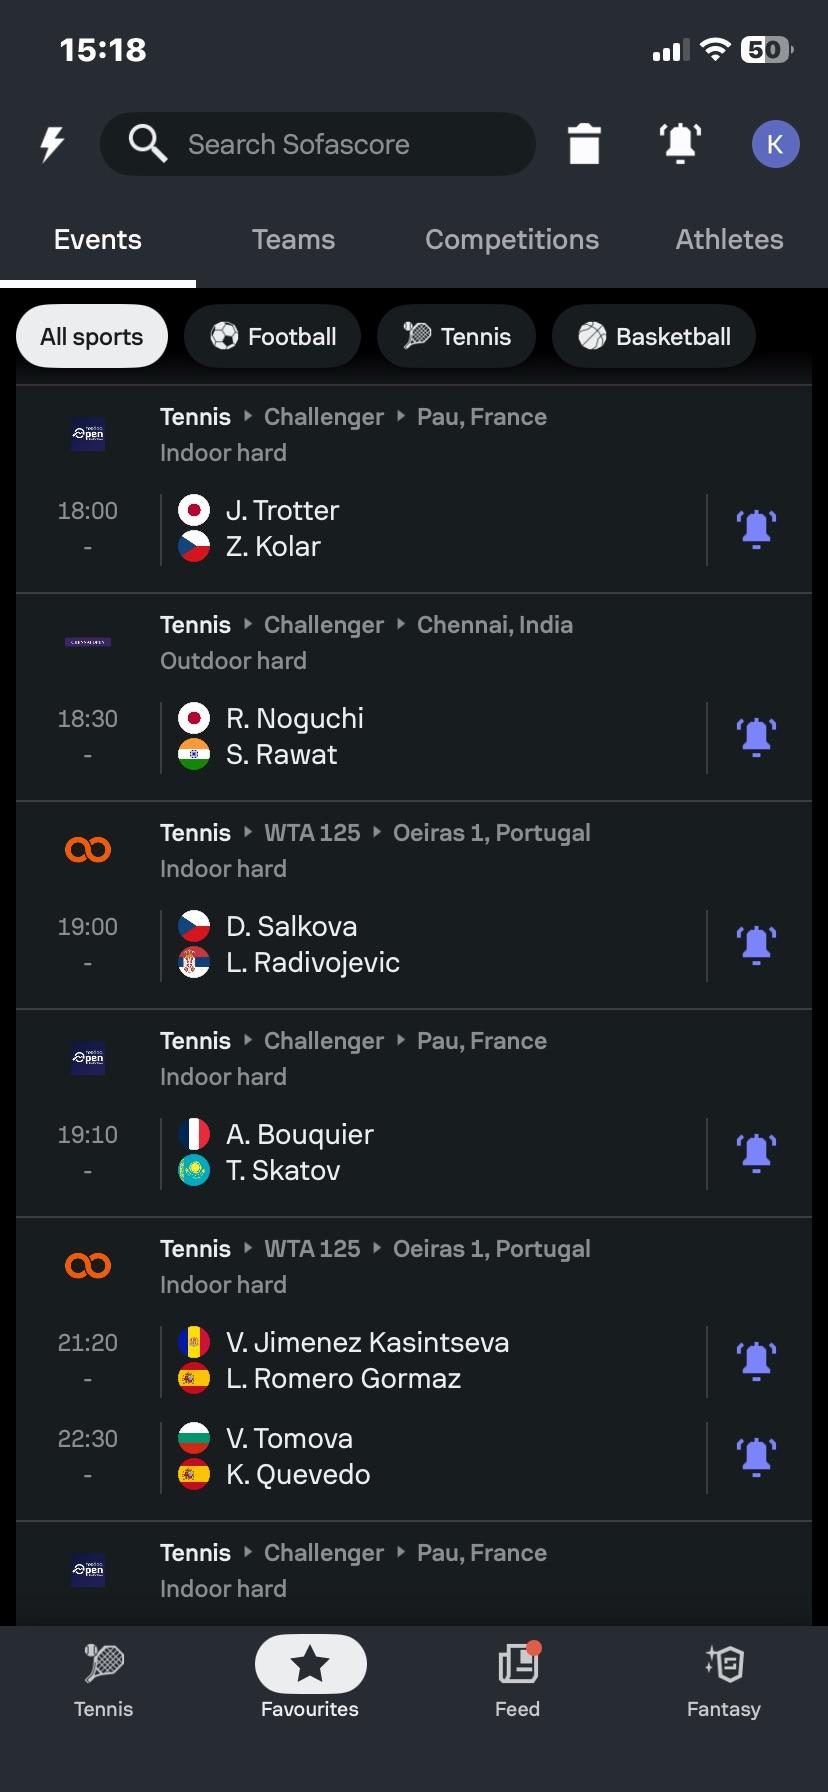Toggle notification bell for Salkova vs Radivojevic
The height and width of the screenshot is (1792, 828).
pyautogui.click(x=757, y=945)
